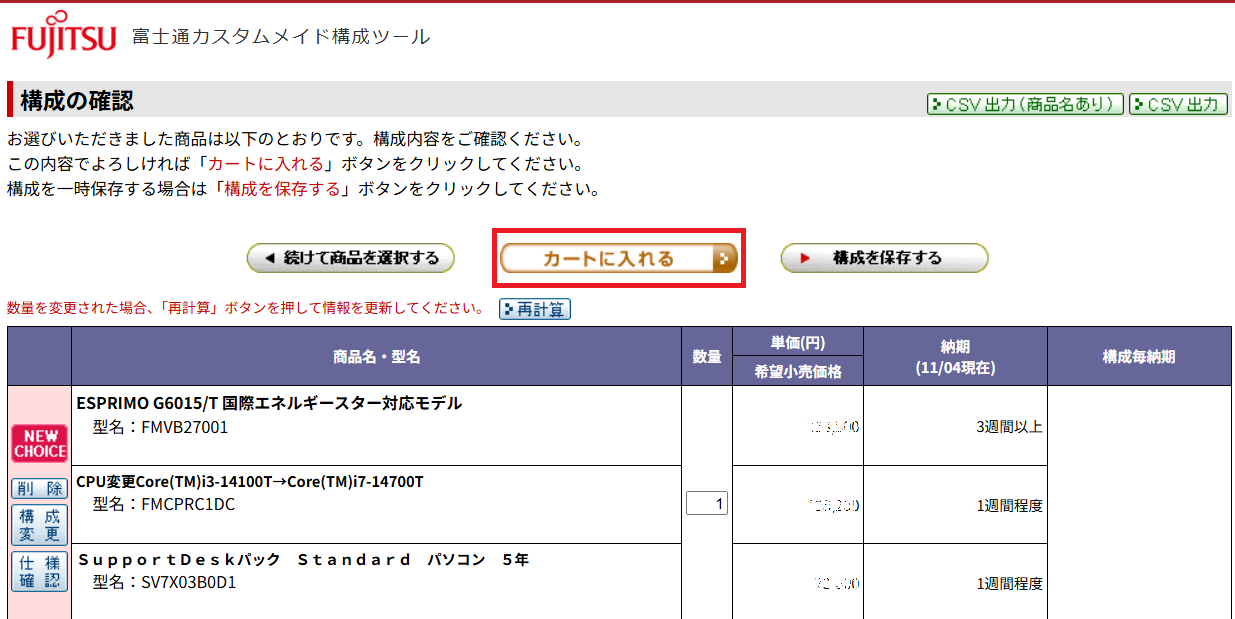Click the NEW CHOICE badge
Image resolution: width=1235 pixels, height=619 pixels.
39,443
